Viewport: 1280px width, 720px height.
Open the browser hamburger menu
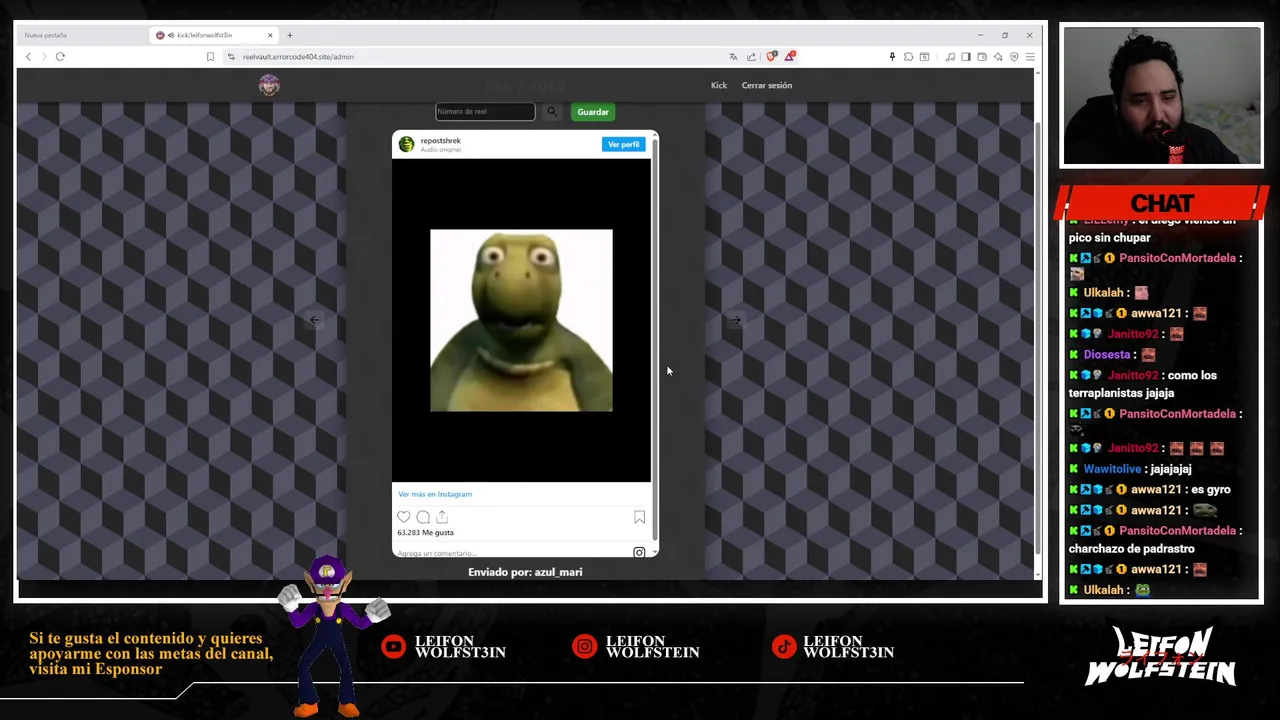point(1030,57)
